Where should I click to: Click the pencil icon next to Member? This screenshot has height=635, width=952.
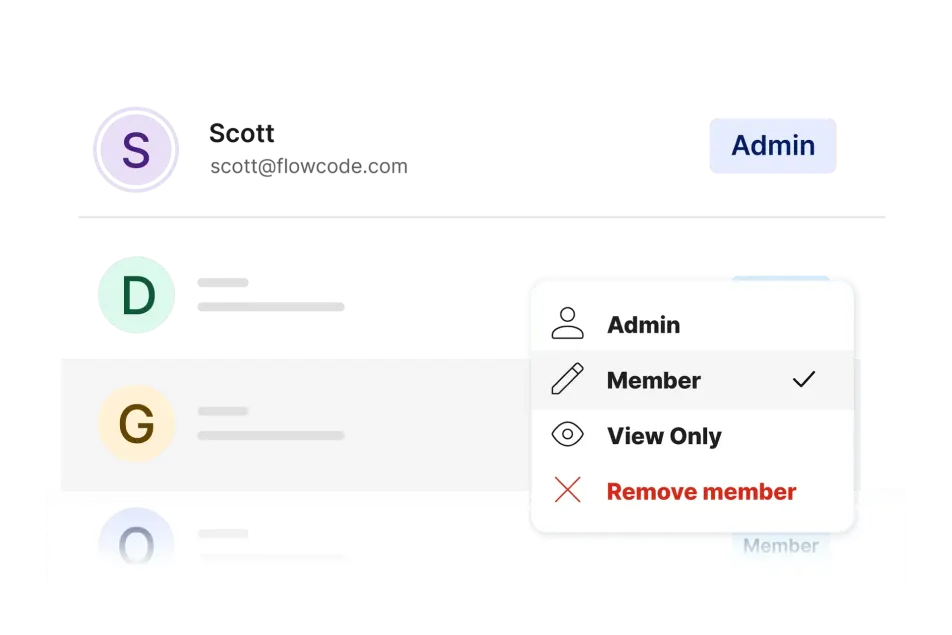tap(567, 380)
